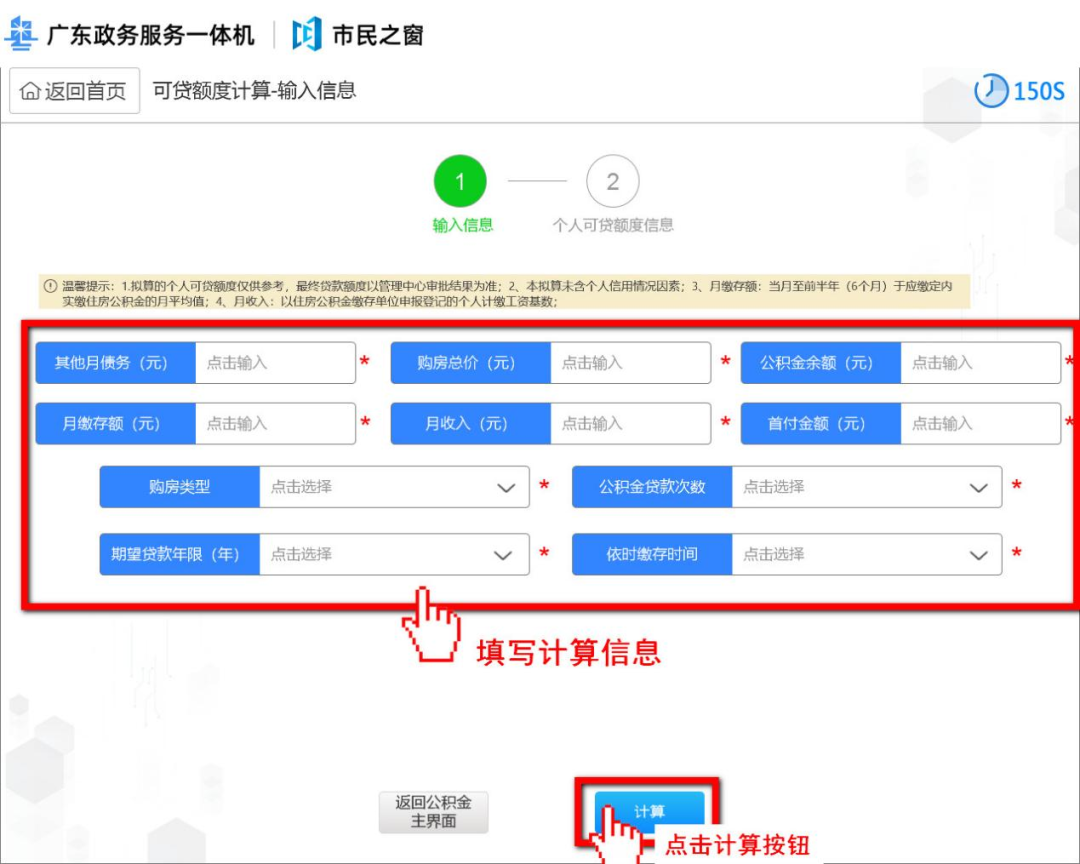The image size is (1080, 864).
Task: Open the 期望贷款年限 dropdown
Action: click(x=394, y=554)
